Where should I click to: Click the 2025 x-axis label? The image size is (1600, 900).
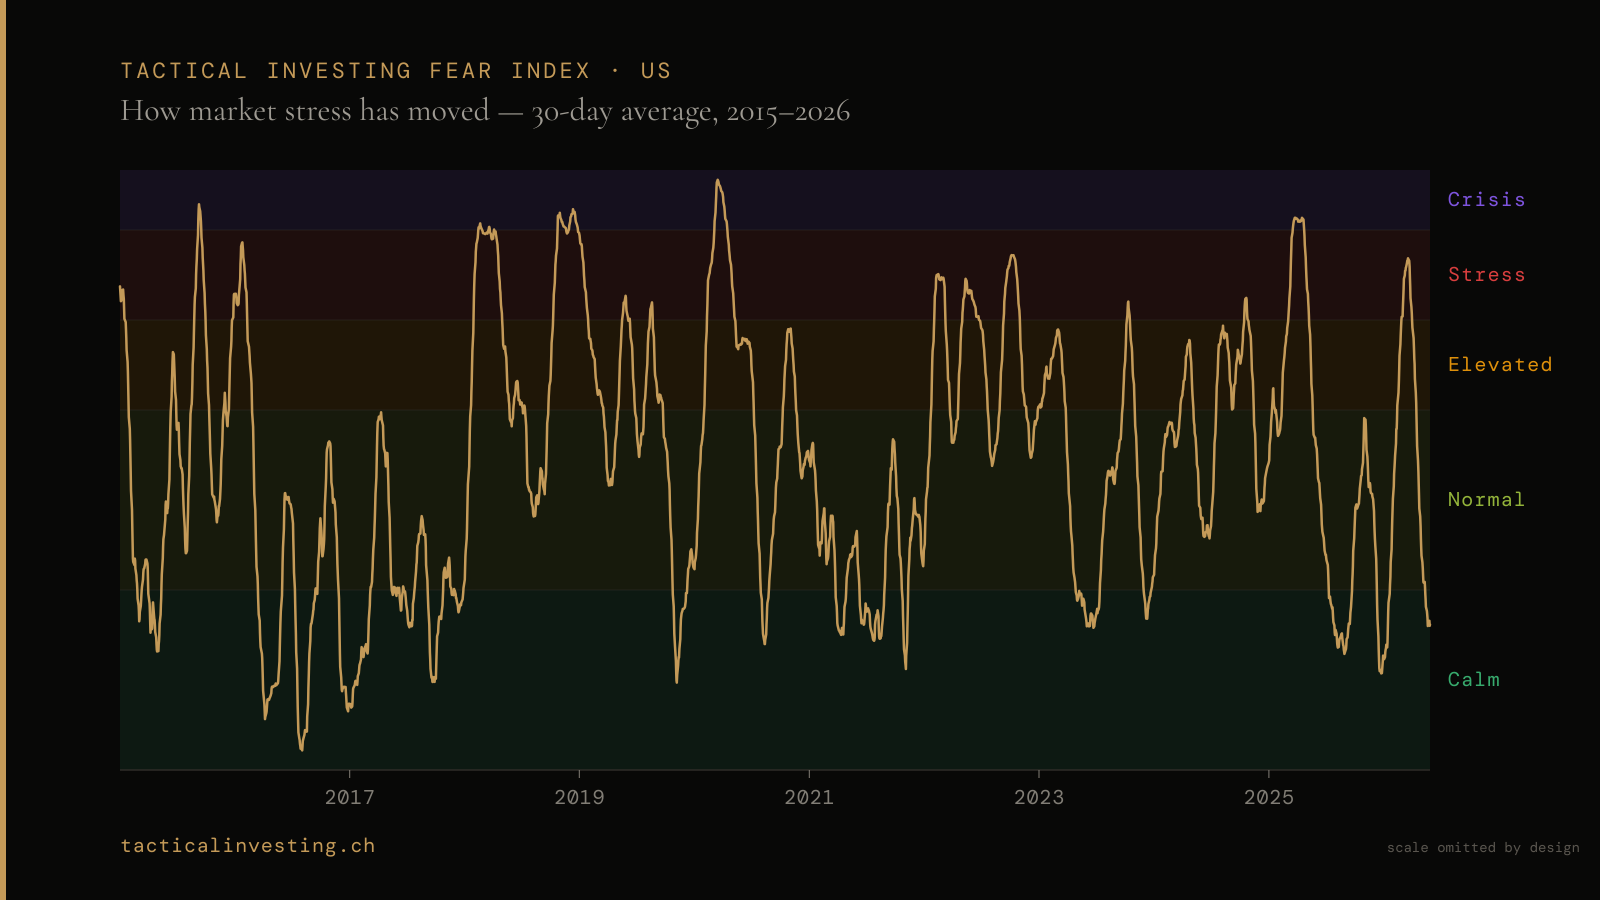pos(1269,797)
